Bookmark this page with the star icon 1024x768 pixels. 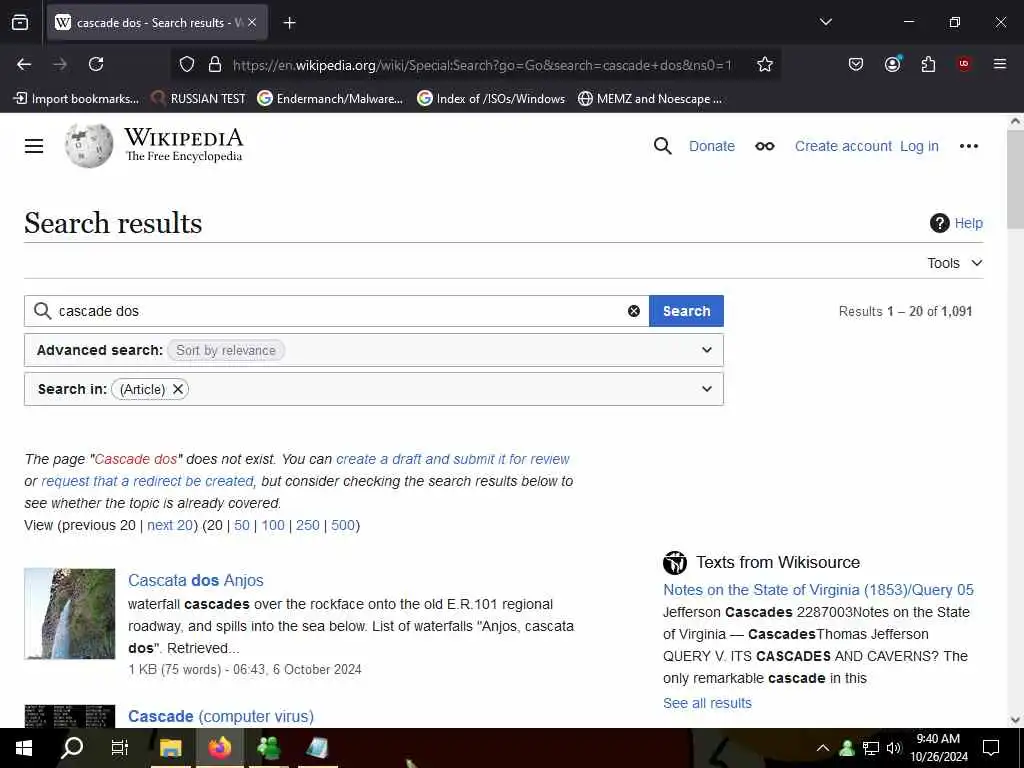click(765, 64)
